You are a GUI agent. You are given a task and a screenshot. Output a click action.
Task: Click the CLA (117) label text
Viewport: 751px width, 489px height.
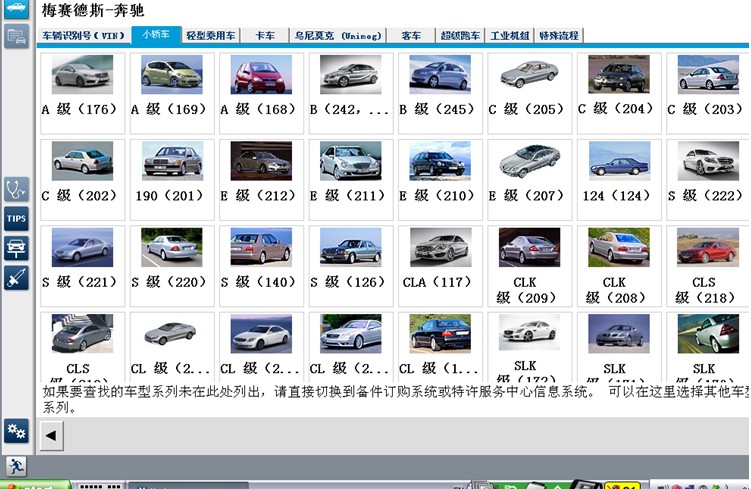click(x=437, y=282)
